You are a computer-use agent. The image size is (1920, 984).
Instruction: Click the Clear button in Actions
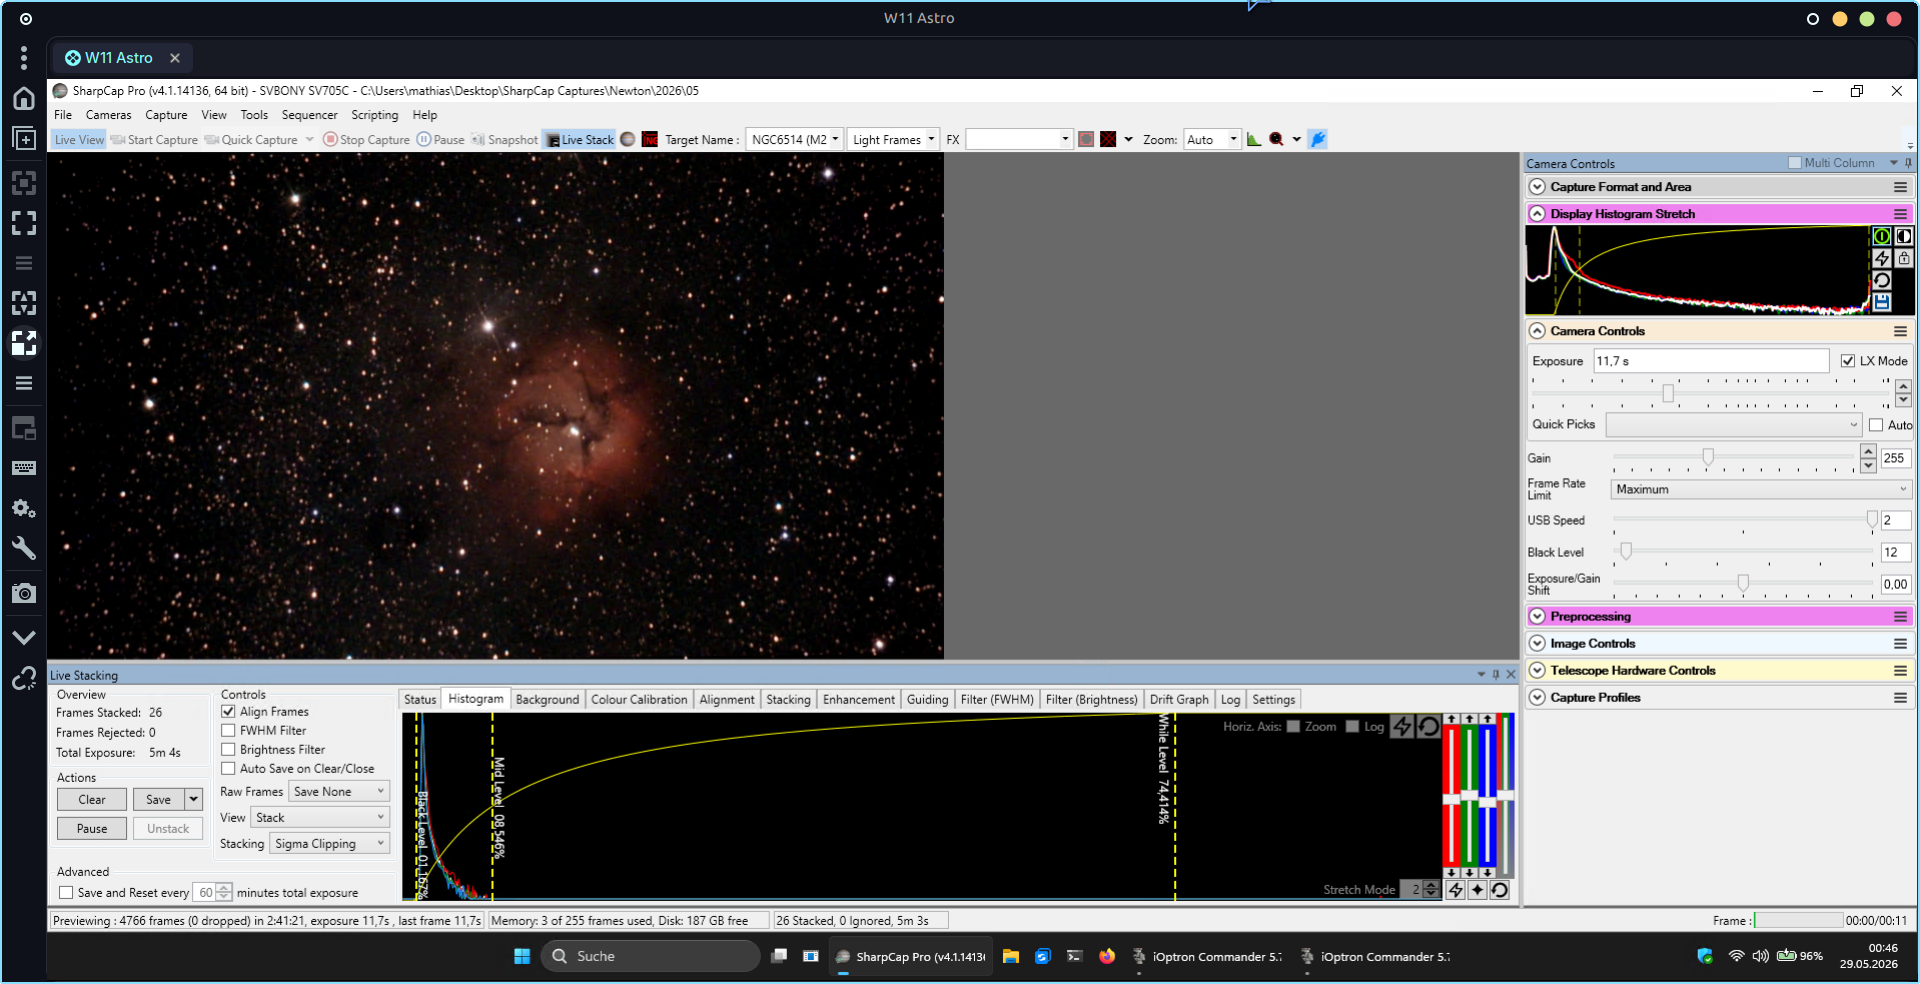pyautogui.click(x=92, y=800)
